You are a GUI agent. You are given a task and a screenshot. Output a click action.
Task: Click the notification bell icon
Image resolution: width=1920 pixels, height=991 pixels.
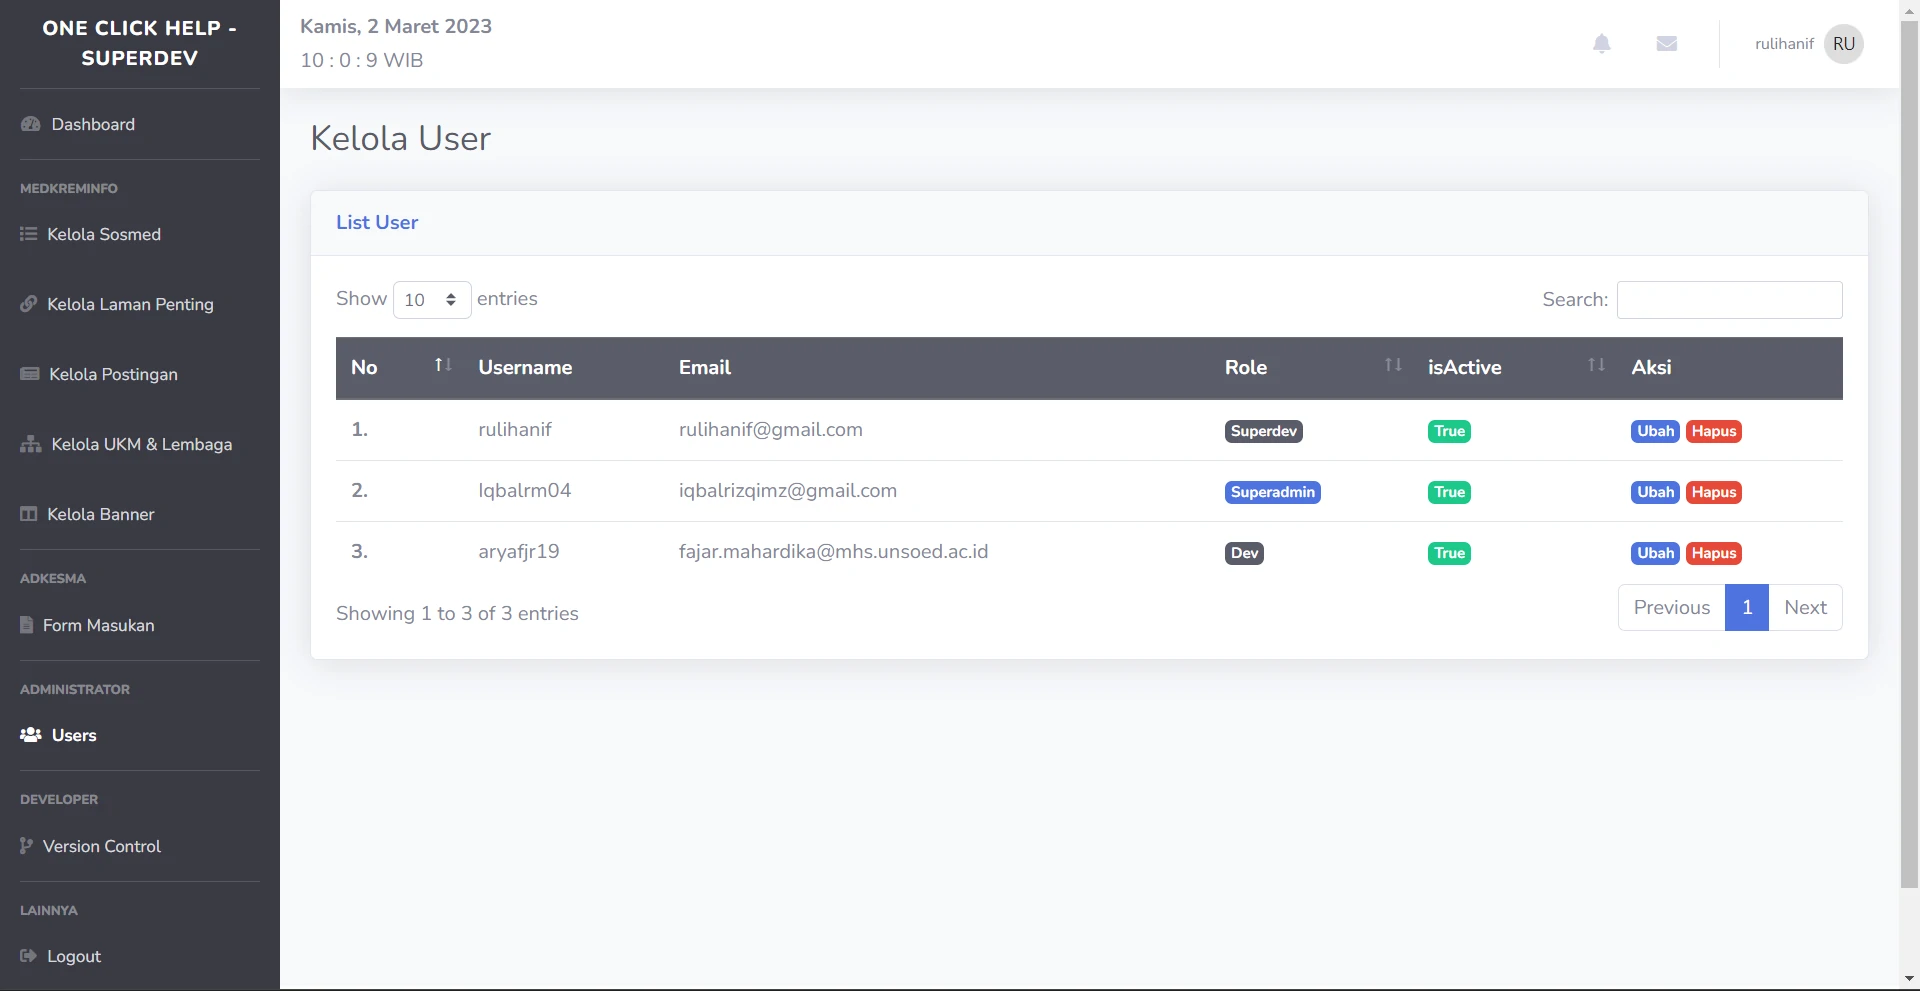click(x=1601, y=44)
